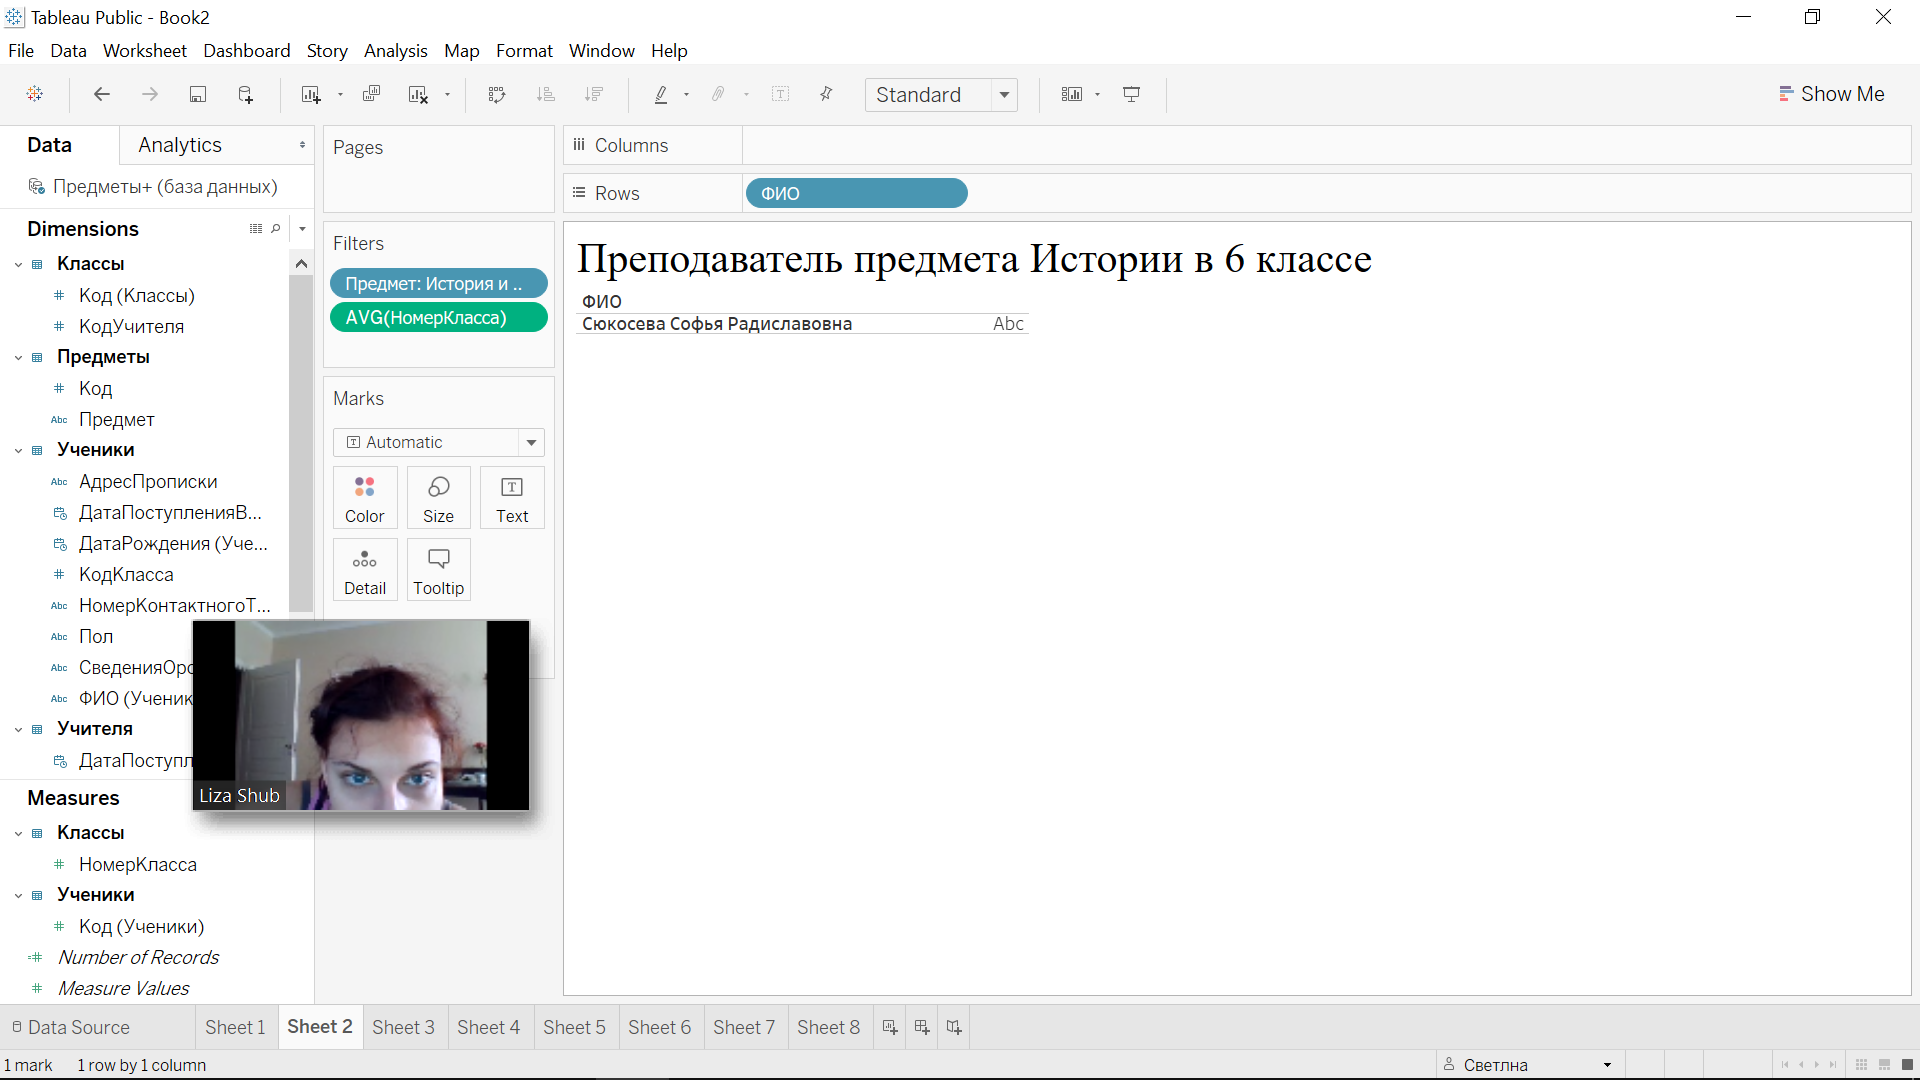Click the Color marks card button
The image size is (1920, 1080).
point(365,498)
